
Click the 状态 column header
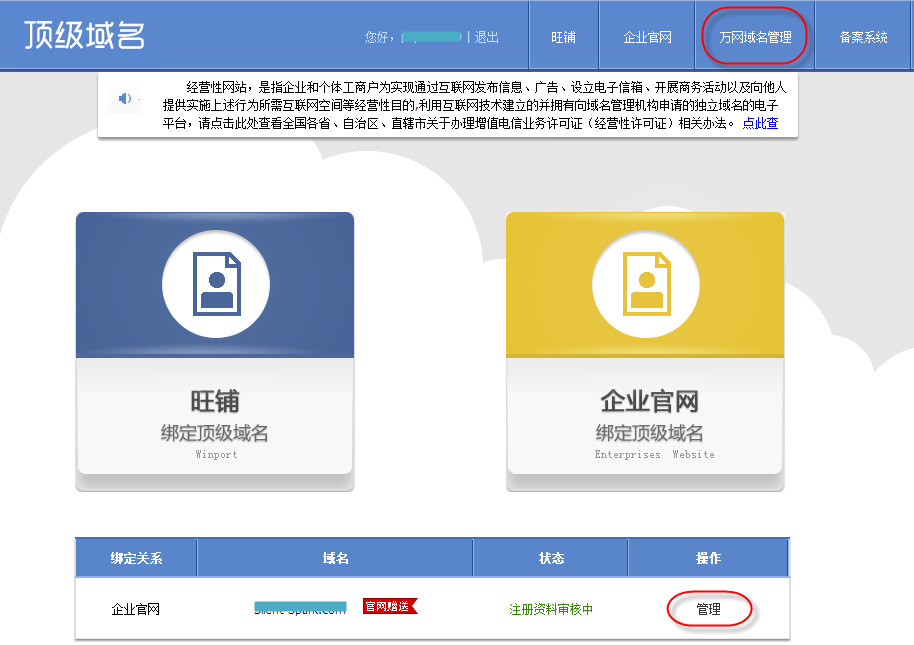(x=551, y=558)
